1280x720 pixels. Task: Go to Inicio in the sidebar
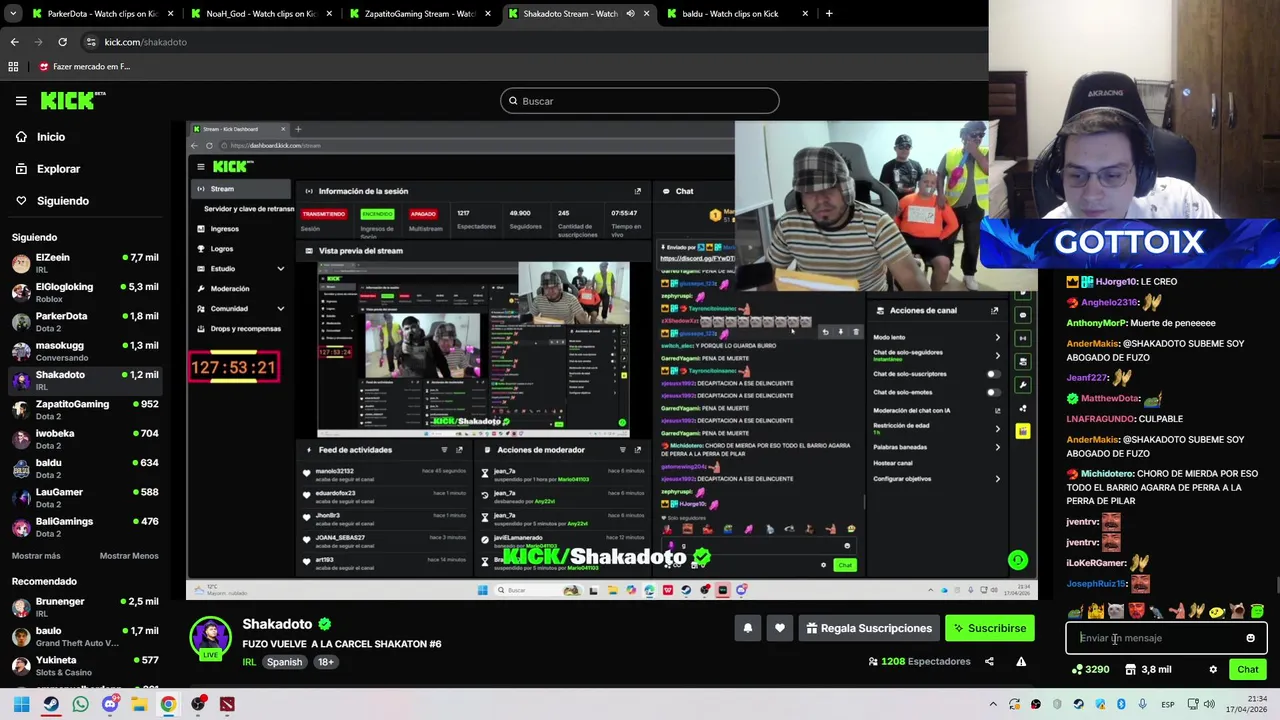click(40, 137)
